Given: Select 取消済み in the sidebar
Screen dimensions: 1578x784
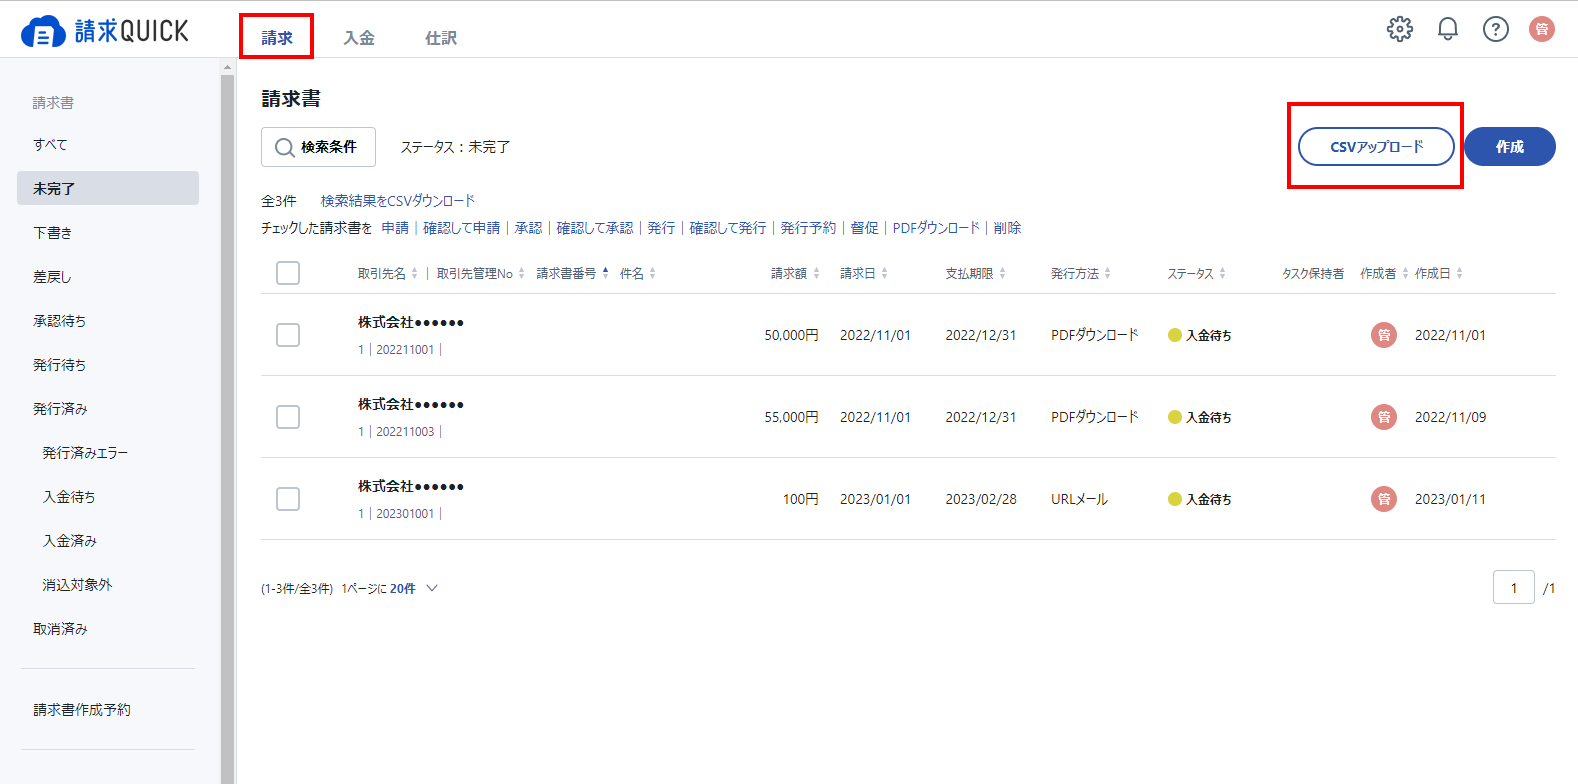Looking at the screenshot, I should coord(108,628).
